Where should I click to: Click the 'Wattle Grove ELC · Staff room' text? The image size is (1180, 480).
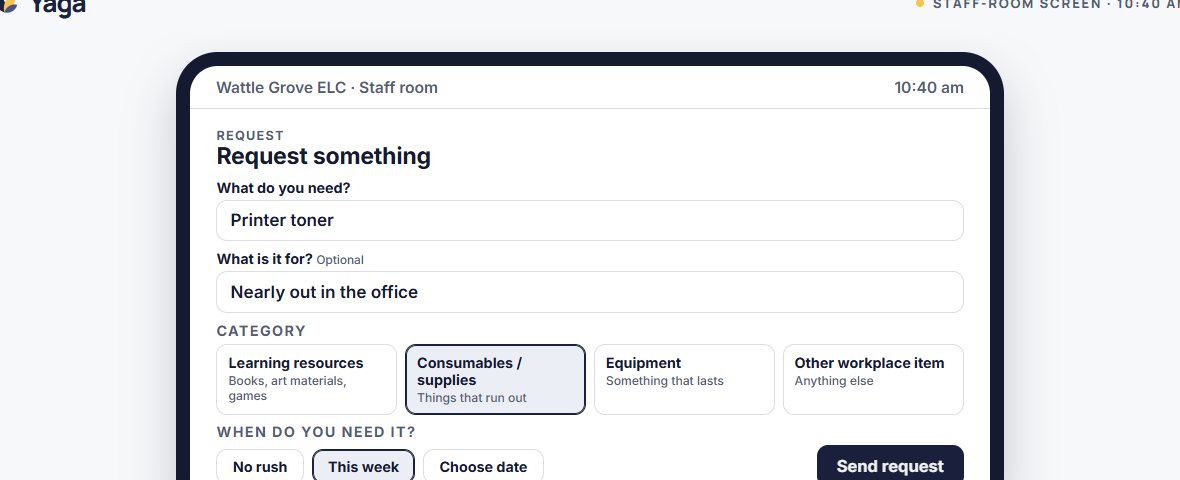click(x=327, y=87)
